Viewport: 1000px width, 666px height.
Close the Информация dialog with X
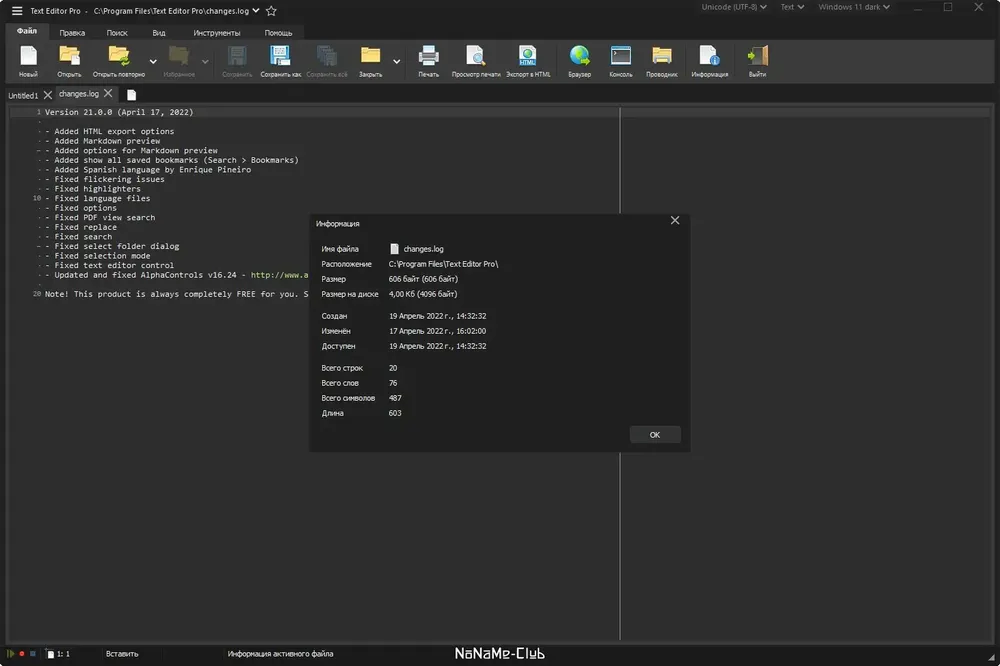tap(675, 221)
